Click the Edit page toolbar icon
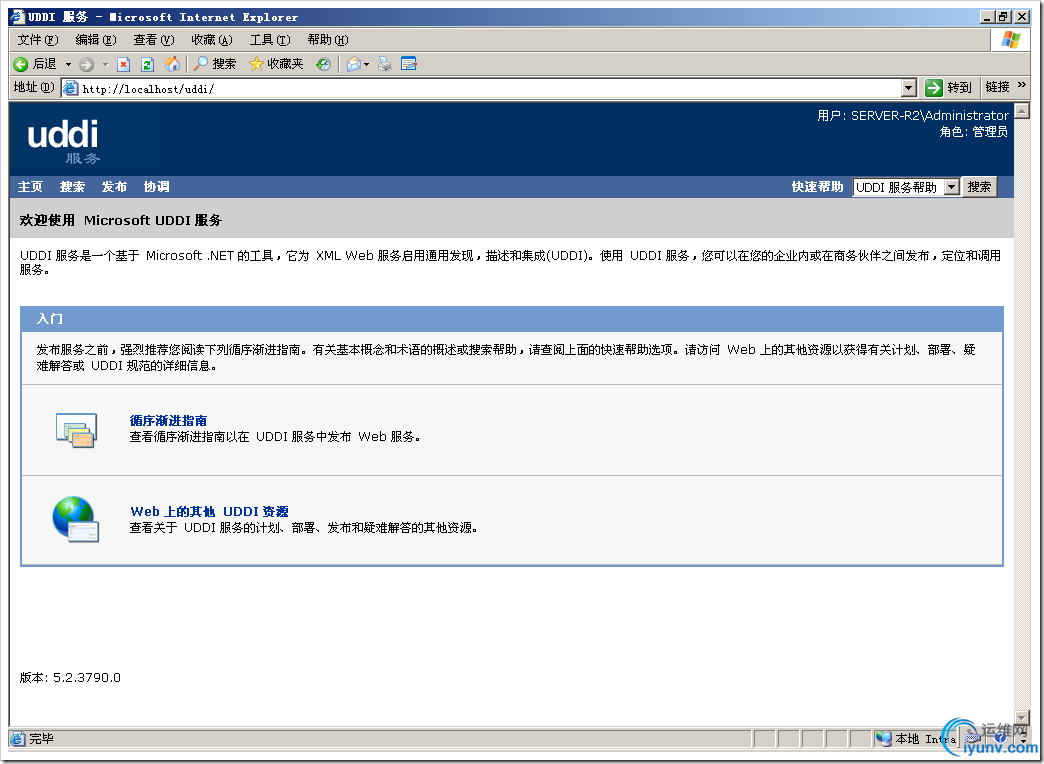The image size is (1044, 764). click(409, 64)
